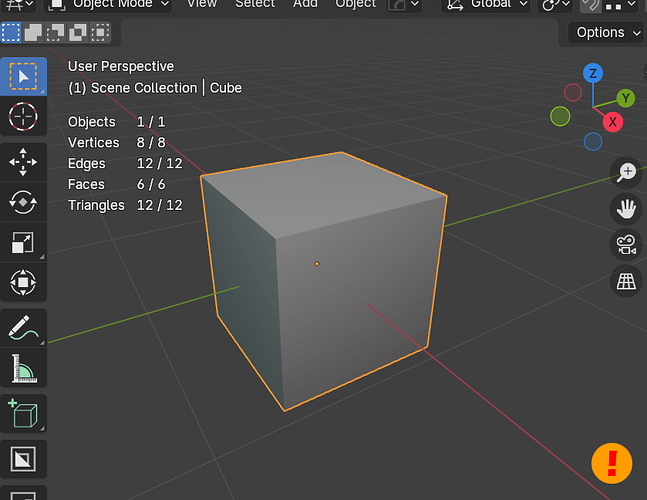Open the Object Mode dropdown

point(108,5)
